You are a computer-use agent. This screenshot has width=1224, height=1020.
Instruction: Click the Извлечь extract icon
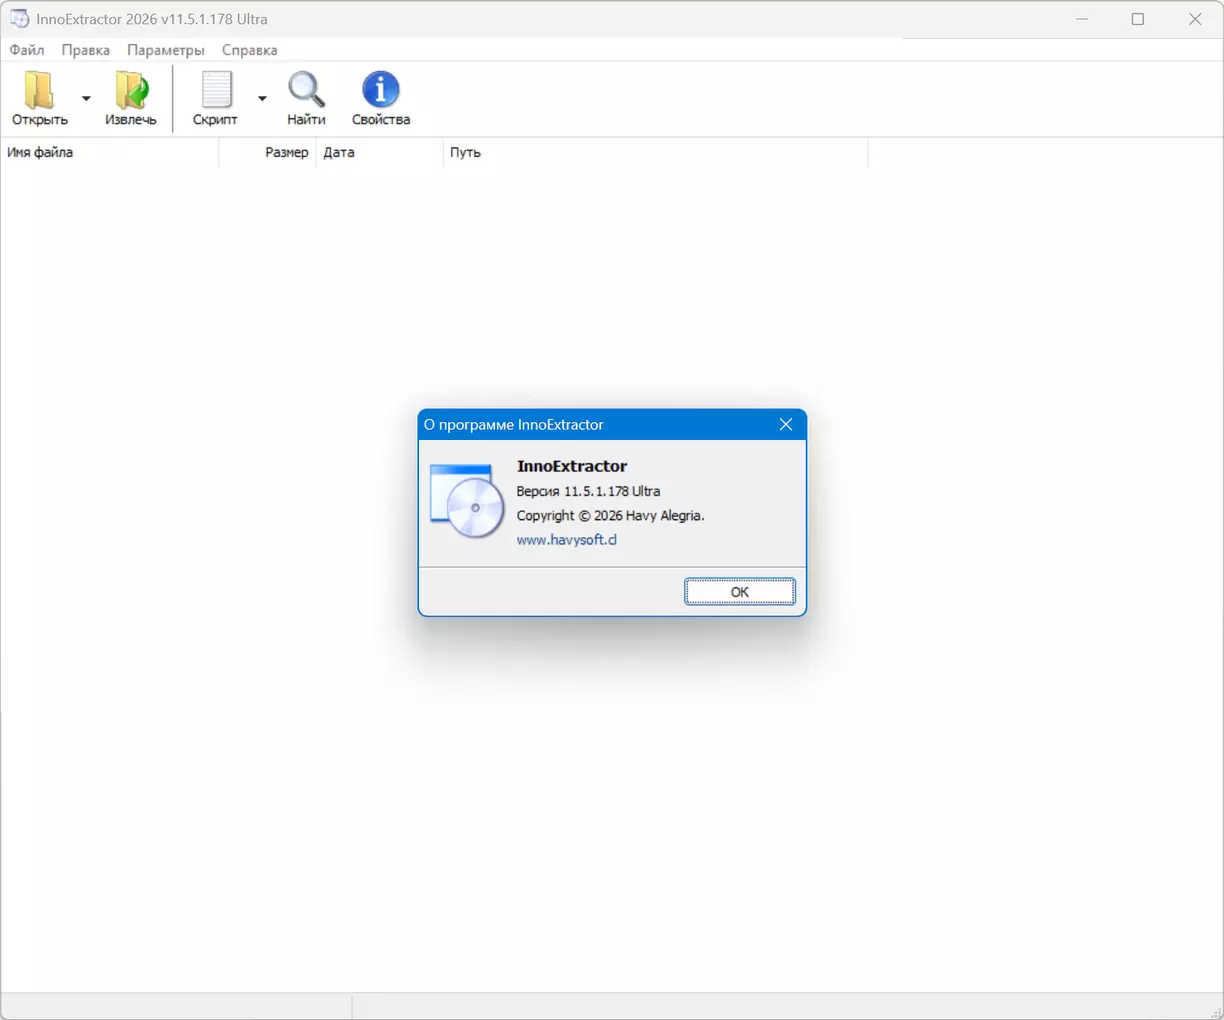tap(131, 91)
